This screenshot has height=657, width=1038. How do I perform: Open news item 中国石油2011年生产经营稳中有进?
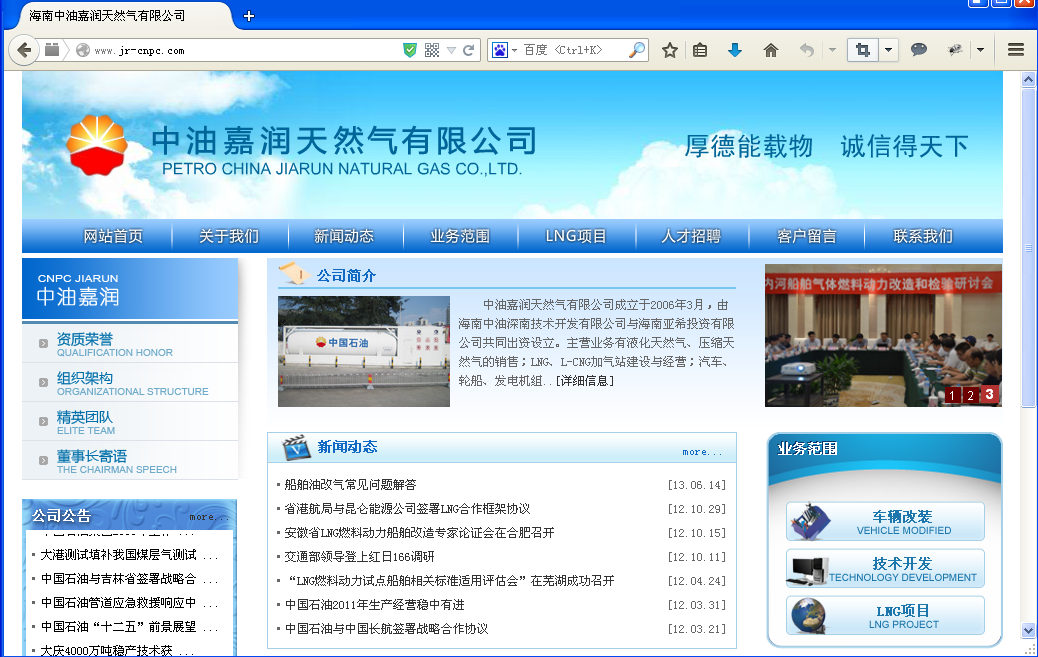[375, 605]
